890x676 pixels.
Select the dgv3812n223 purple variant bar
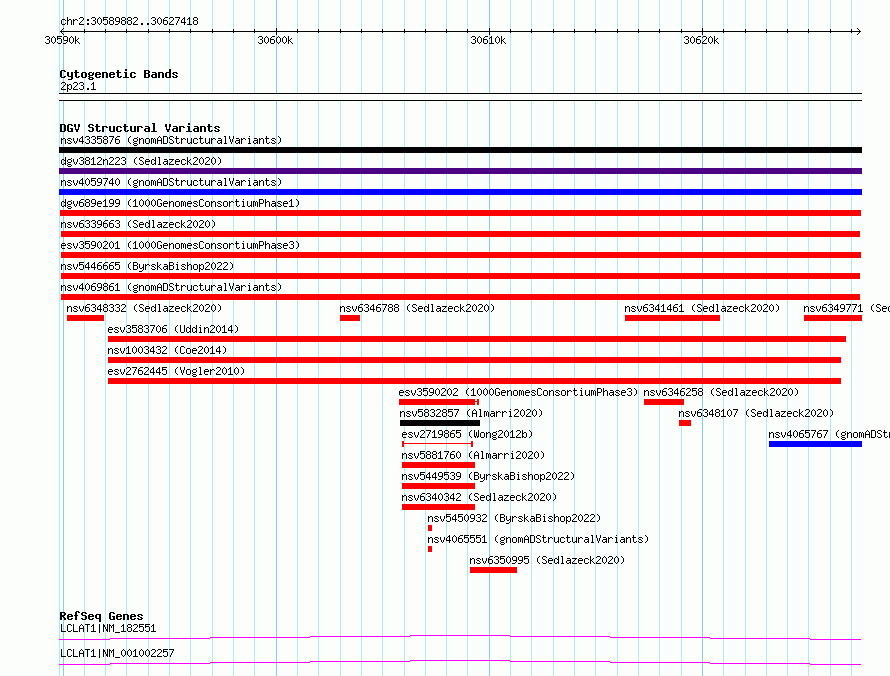pos(460,171)
